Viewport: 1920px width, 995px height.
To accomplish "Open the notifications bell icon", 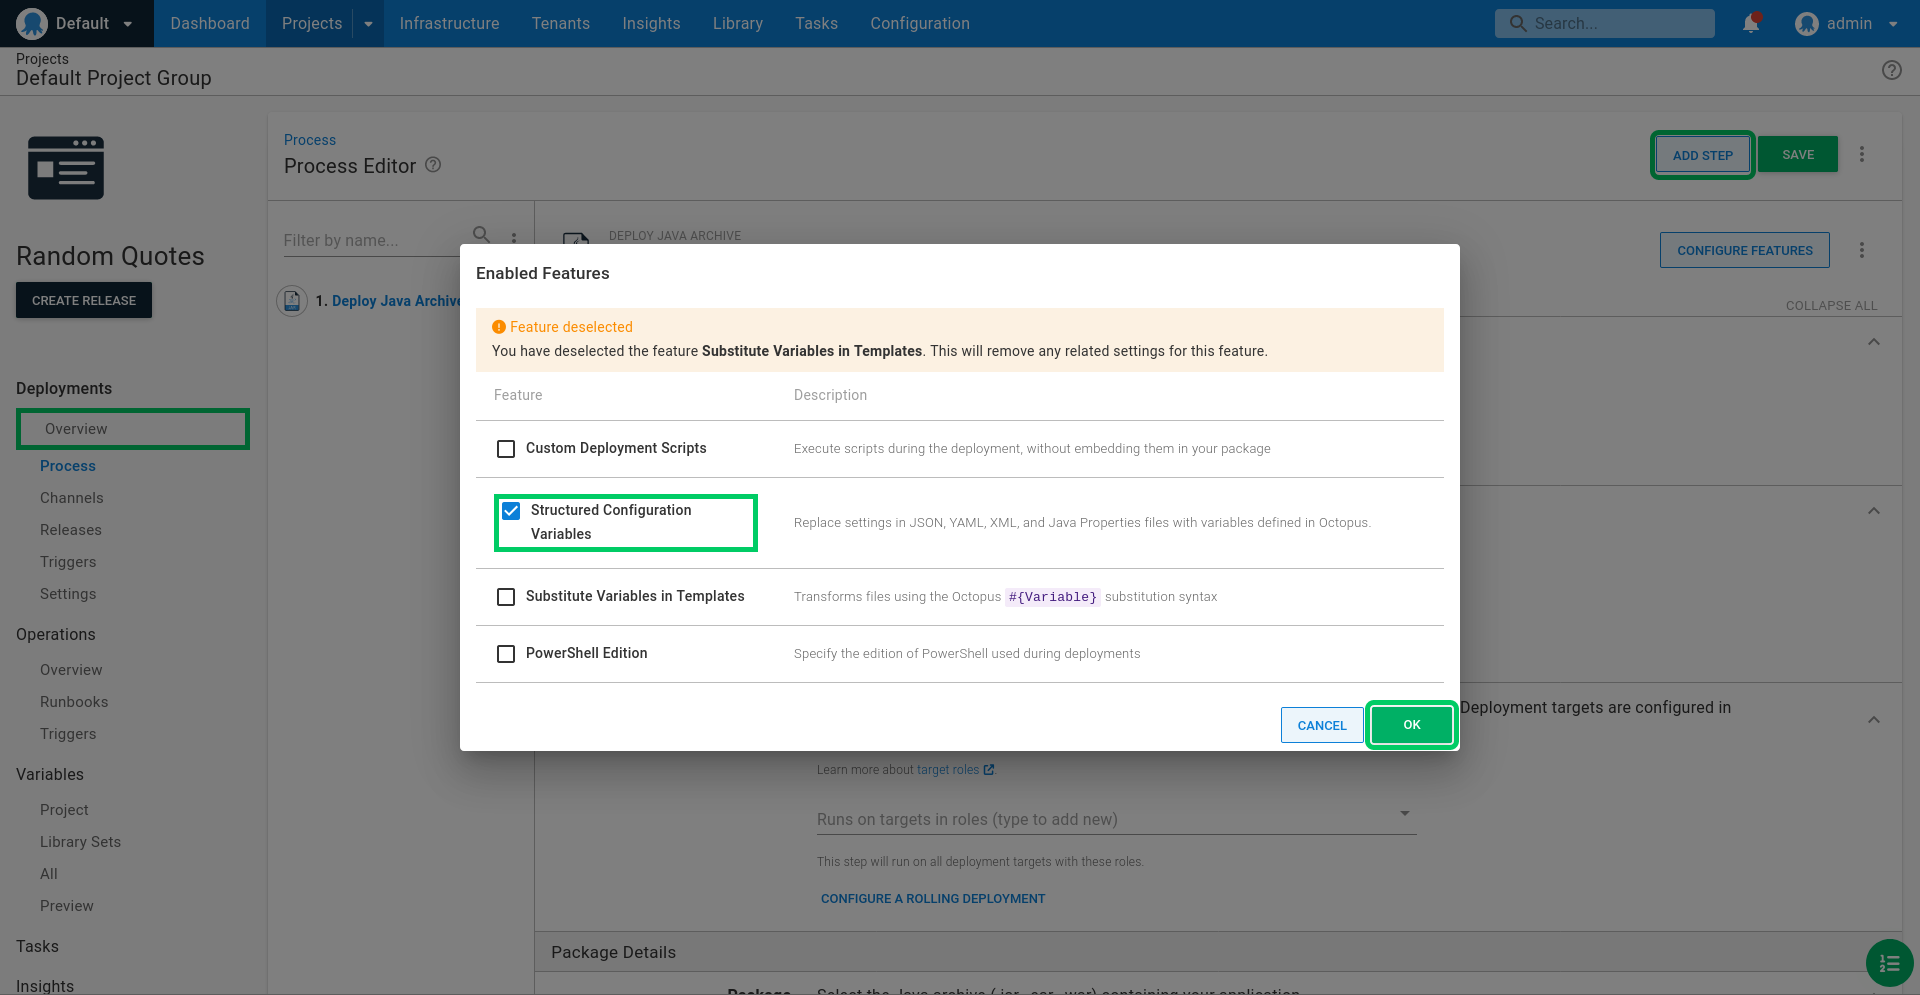I will pos(1751,23).
